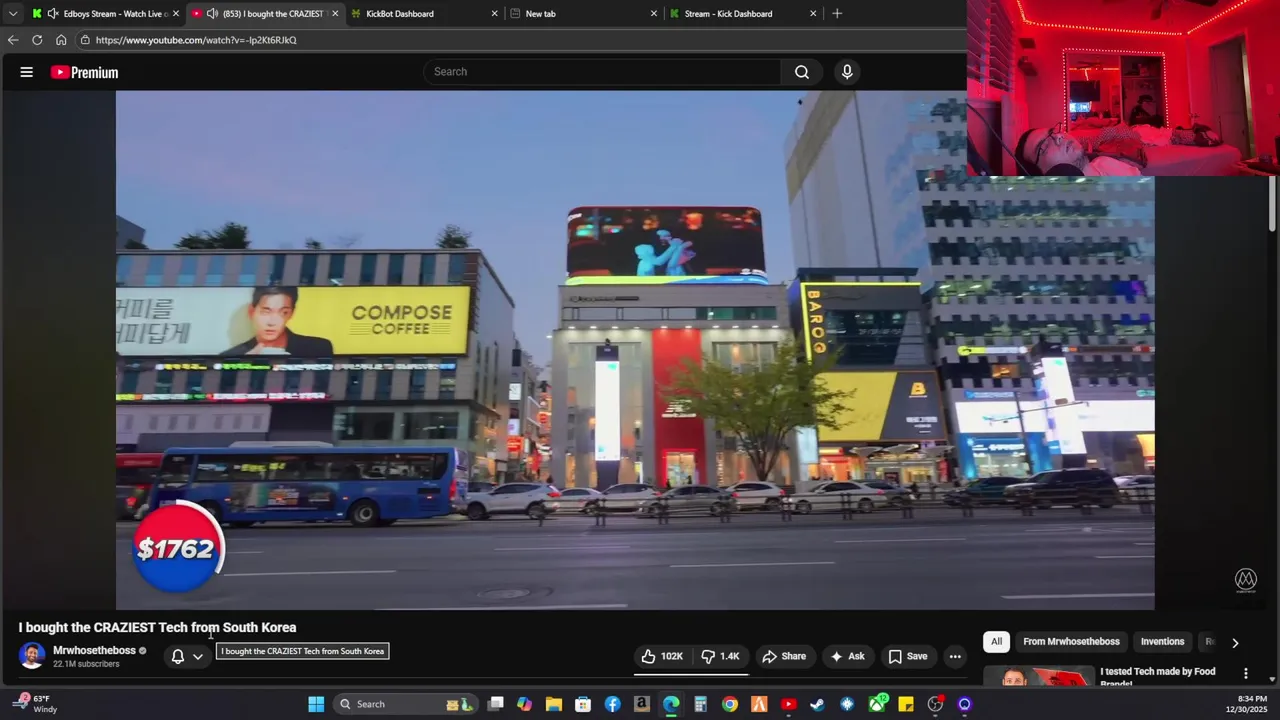Close the KickBot Dashboard tab
Image resolution: width=1280 pixels, height=720 pixels.
click(x=494, y=14)
